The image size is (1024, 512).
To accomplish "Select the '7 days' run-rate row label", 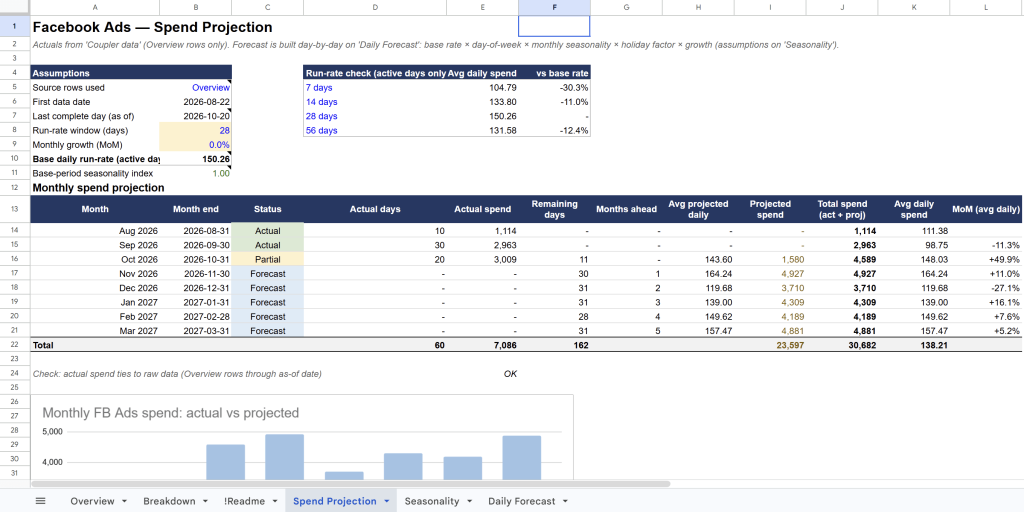I will coord(375,87).
